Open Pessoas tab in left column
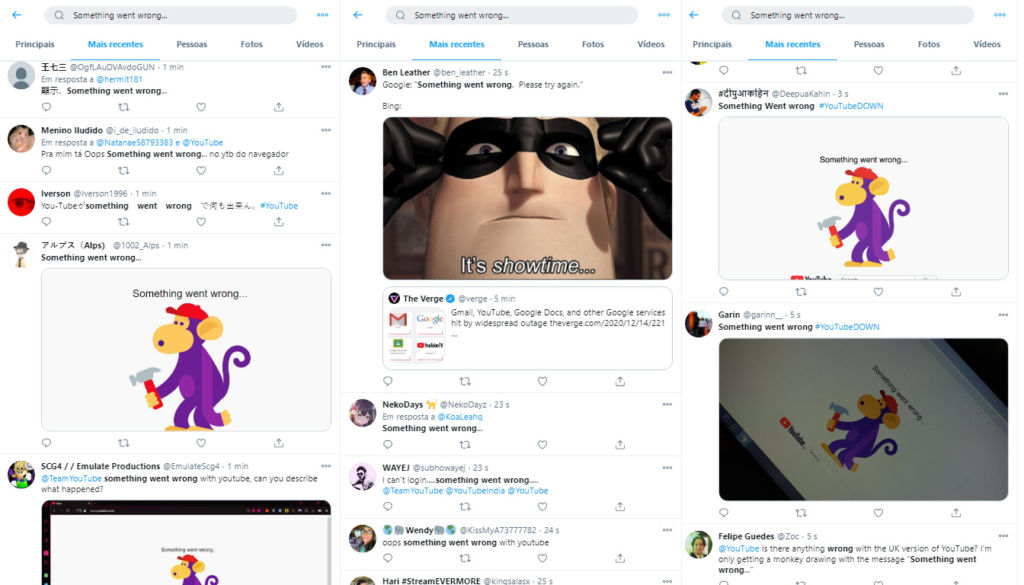The width and height of the screenshot is (1024, 585). pyautogui.click(x=192, y=44)
